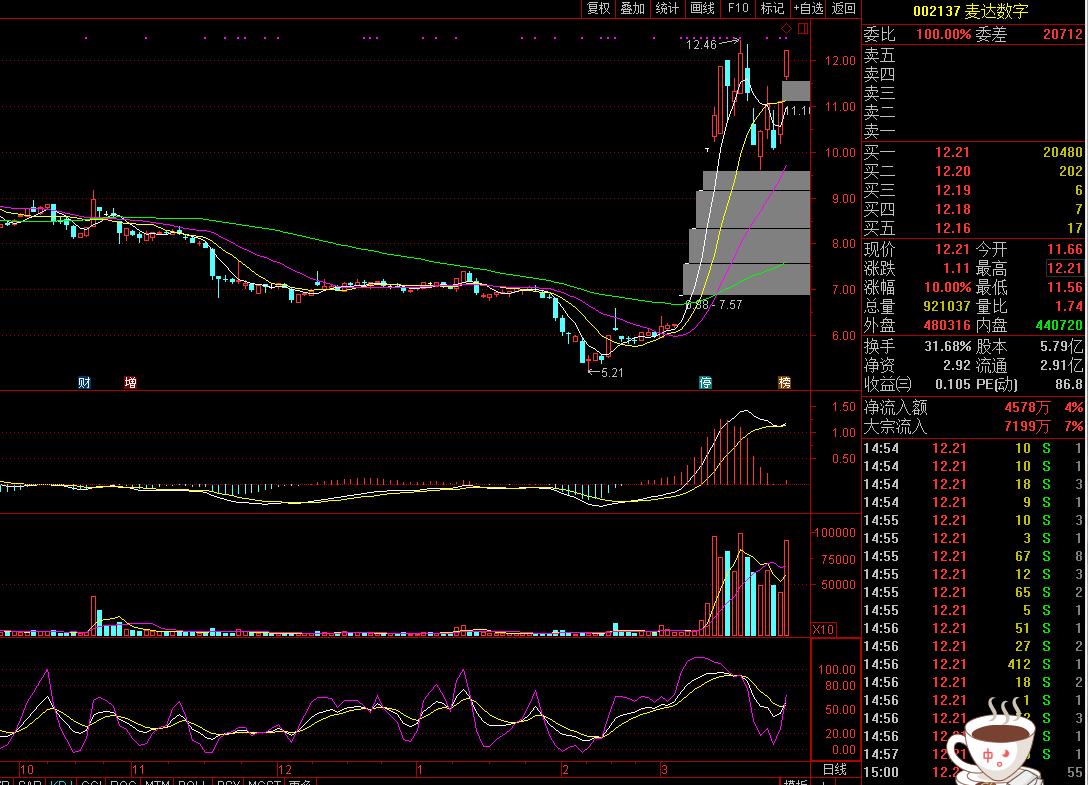
Task: Open the 叠加 overlay option
Action: pyautogui.click(x=633, y=8)
